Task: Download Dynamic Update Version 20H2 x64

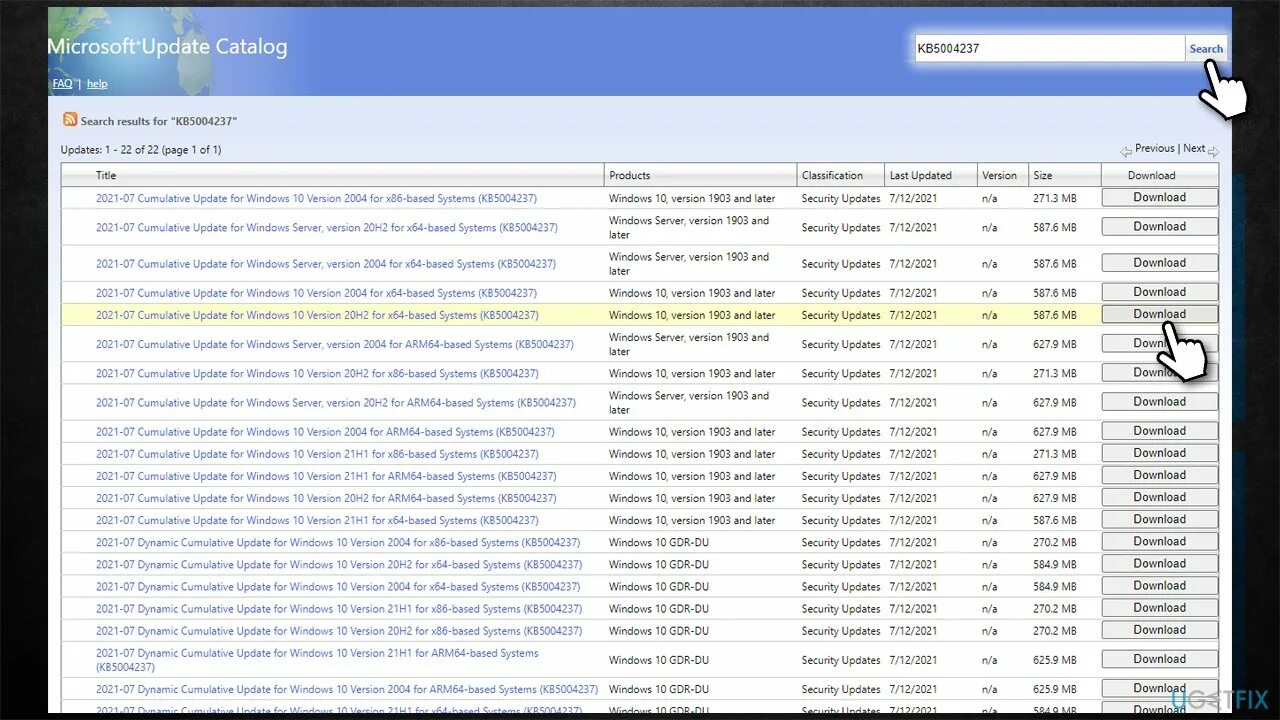Action: 1159,564
